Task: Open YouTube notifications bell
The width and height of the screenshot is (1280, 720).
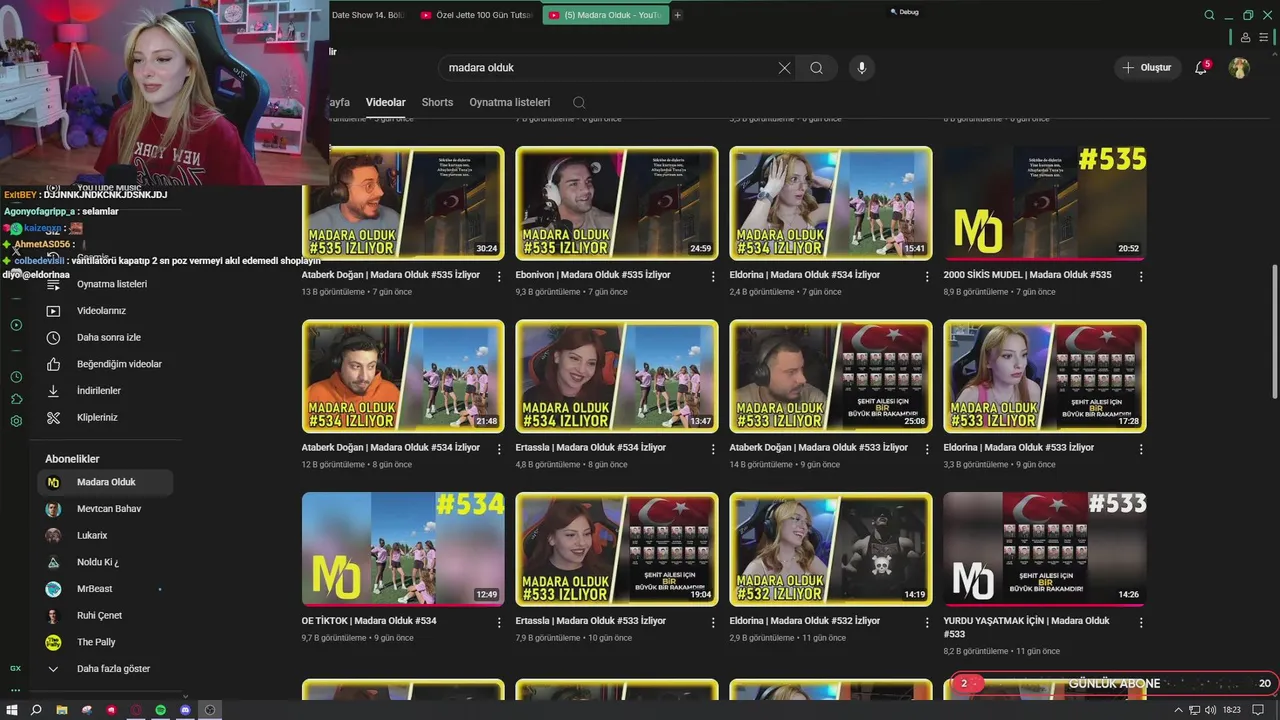Action: (x=1201, y=68)
